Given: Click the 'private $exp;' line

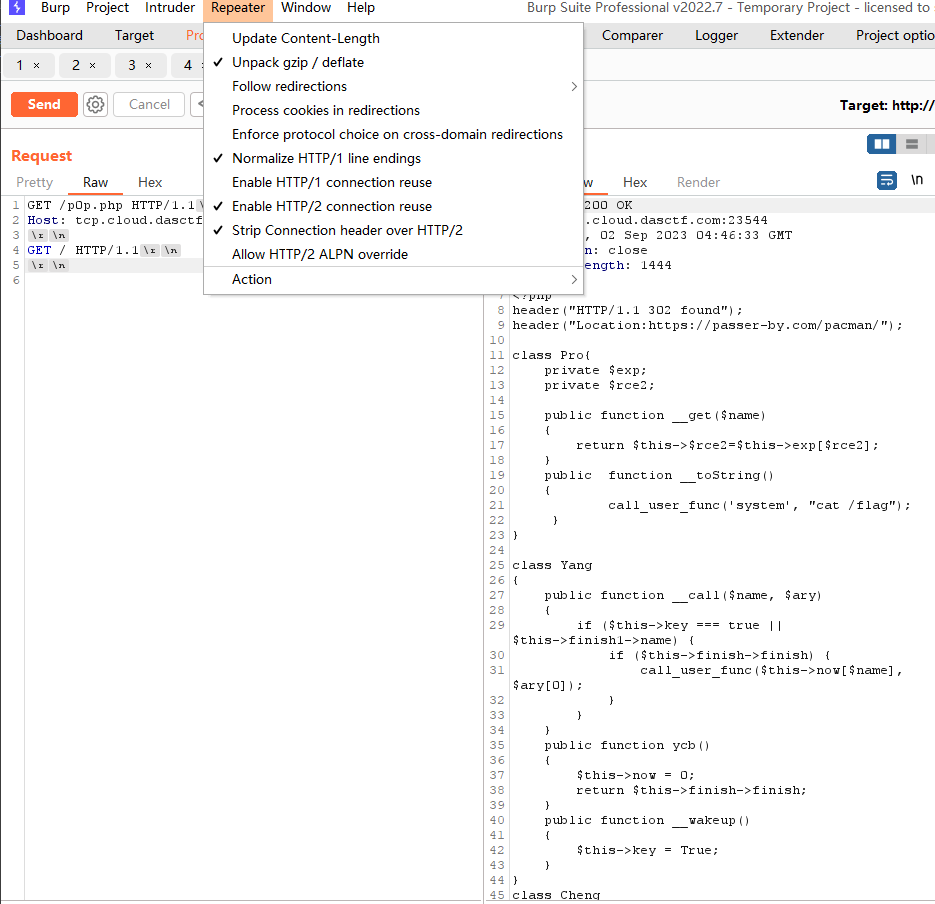Looking at the screenshot, I should (595, 370).
